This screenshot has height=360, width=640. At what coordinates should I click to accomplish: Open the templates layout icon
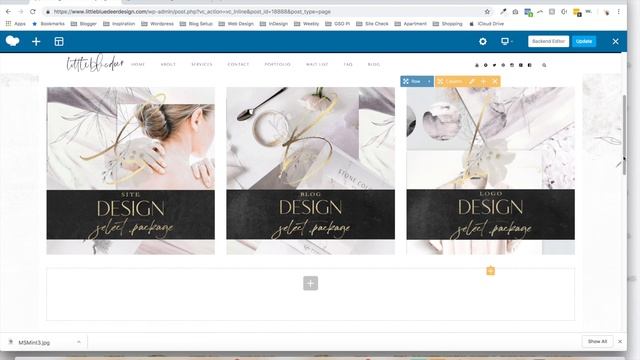(59, 41)
